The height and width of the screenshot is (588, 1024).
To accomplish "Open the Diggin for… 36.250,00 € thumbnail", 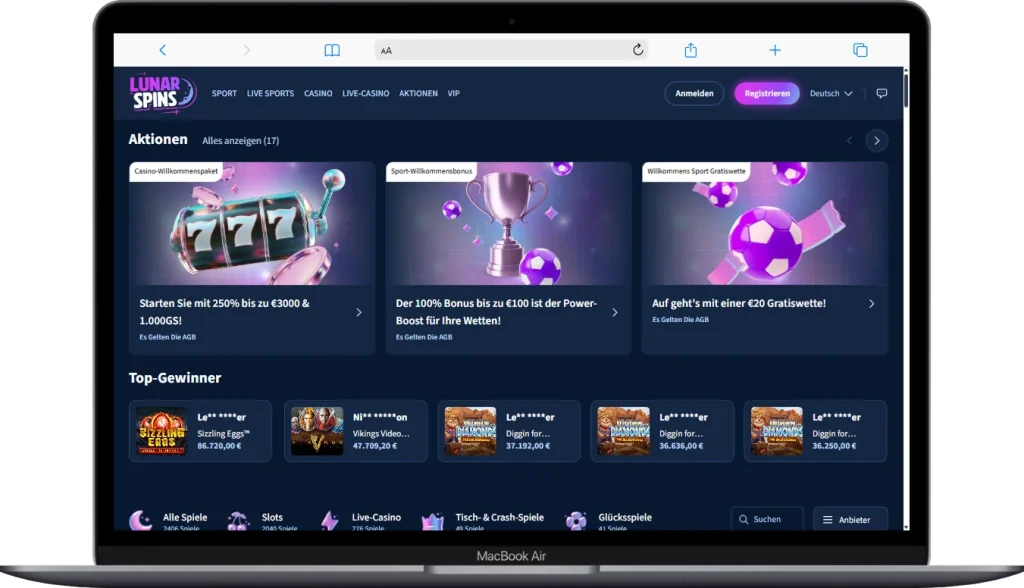I will pos(776,431).
